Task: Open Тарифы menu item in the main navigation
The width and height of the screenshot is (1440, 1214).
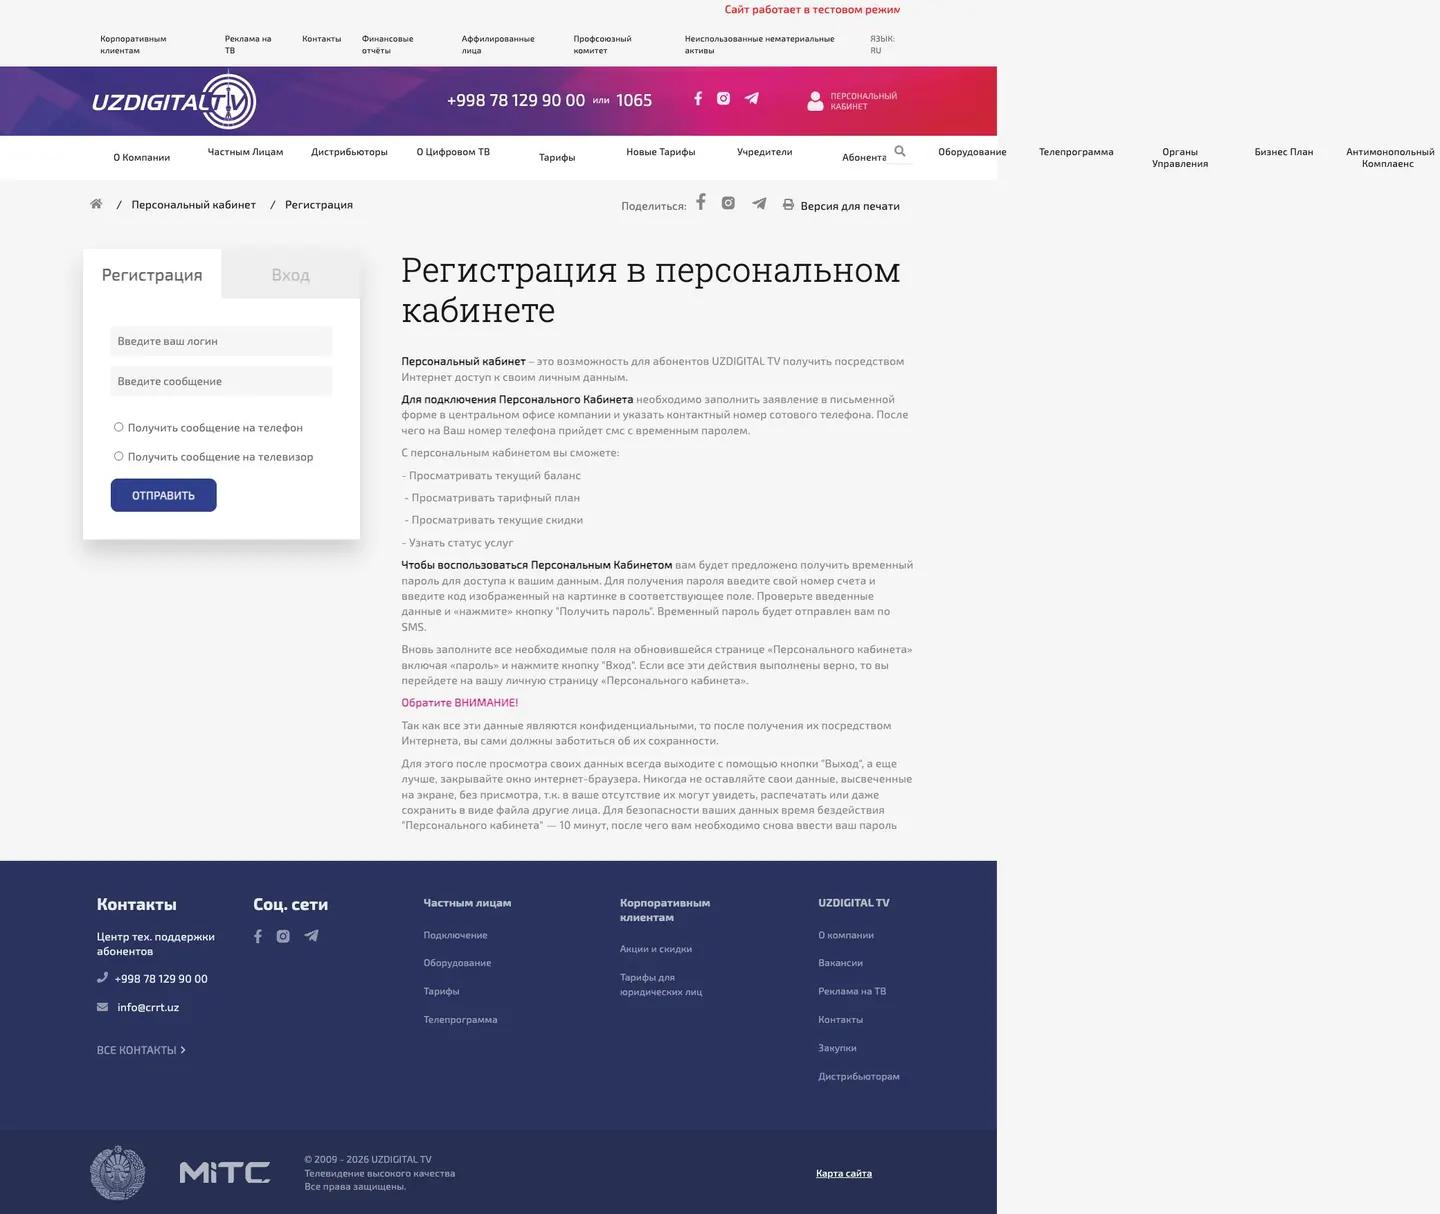Action: 557,157
